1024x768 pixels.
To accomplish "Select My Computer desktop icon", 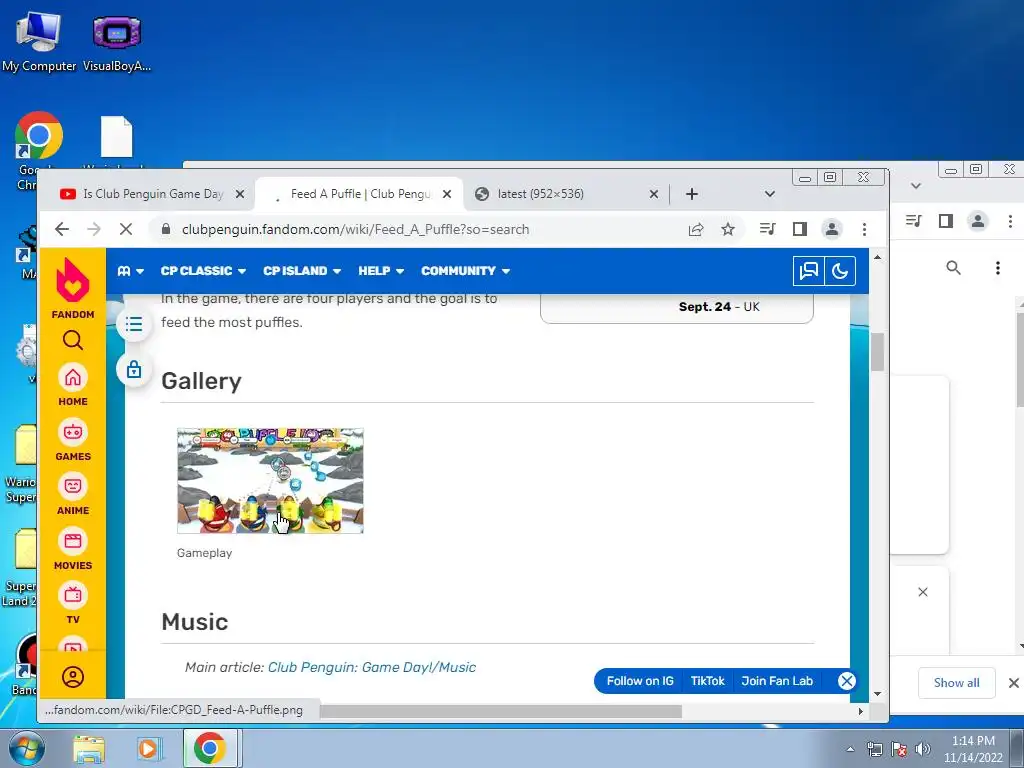I will (x=39, y=40).
